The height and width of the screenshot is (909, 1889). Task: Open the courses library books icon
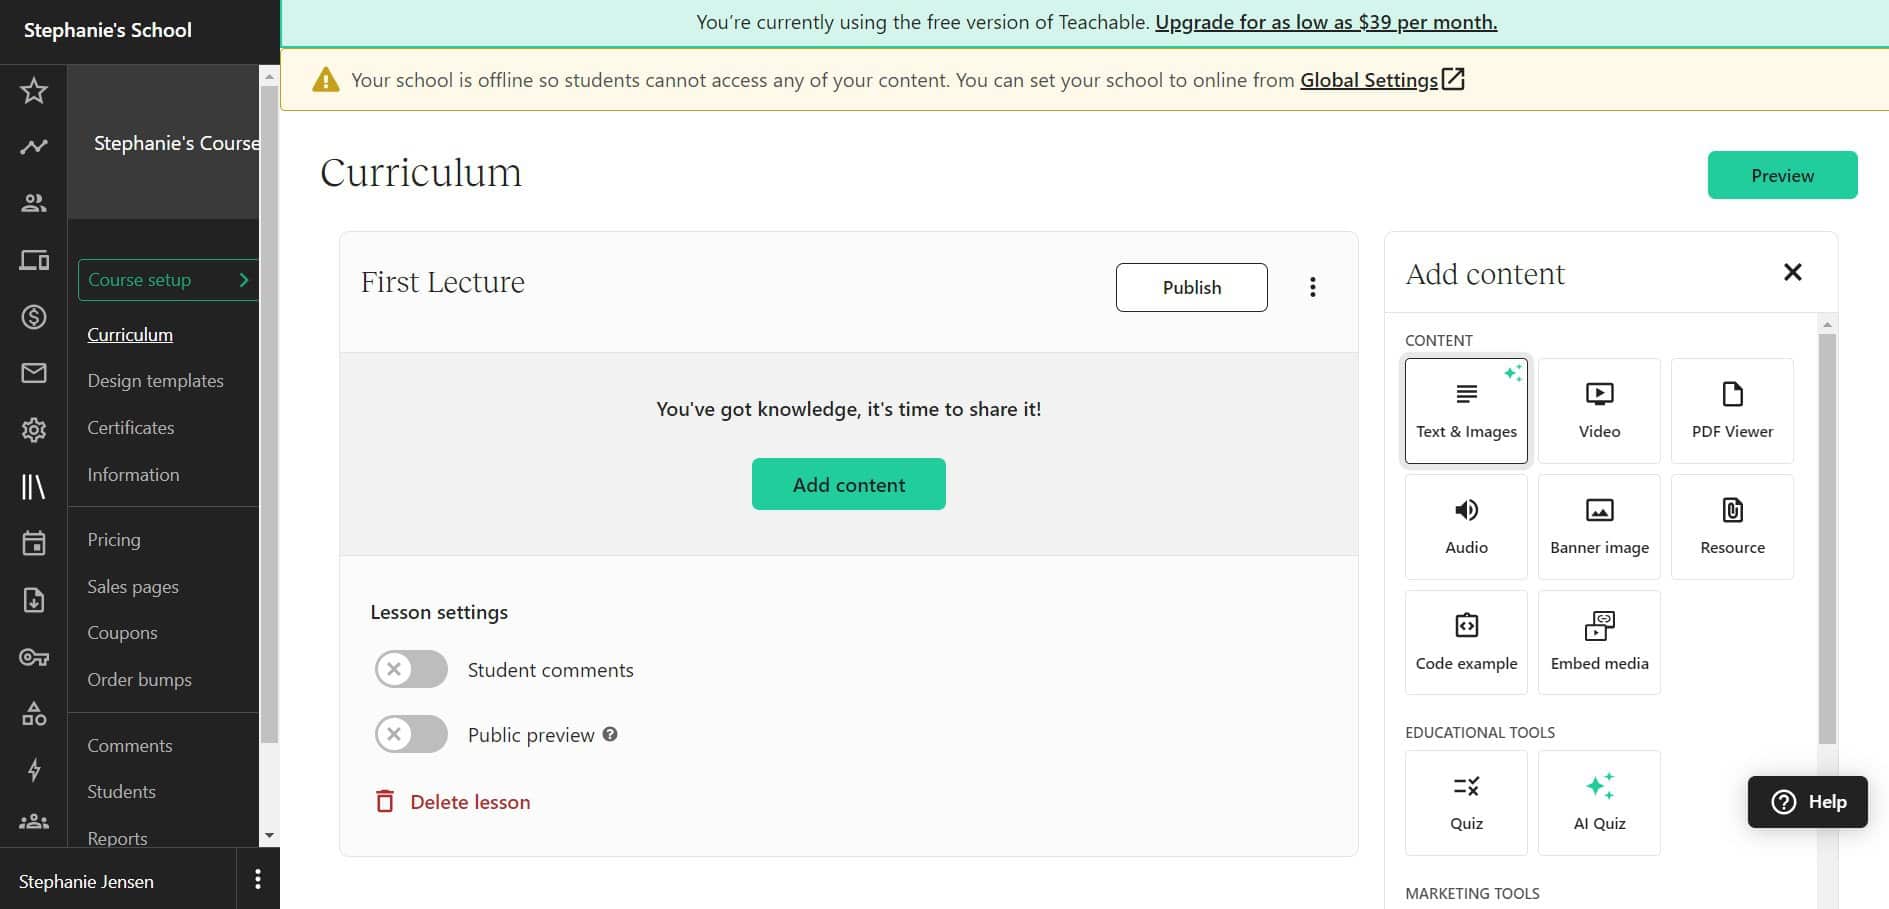[34, 487]
